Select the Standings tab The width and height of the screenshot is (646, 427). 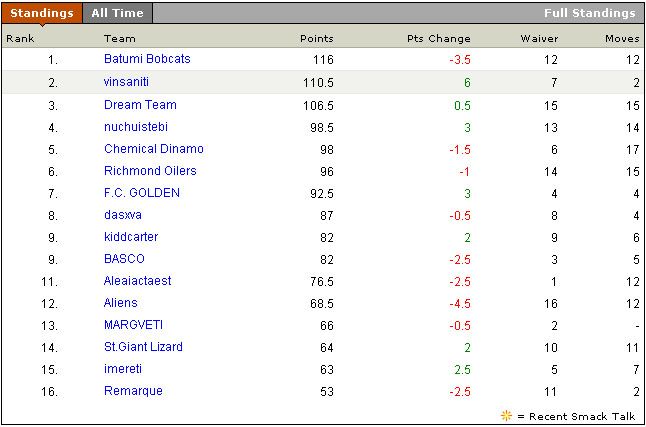tap(41, 13)
